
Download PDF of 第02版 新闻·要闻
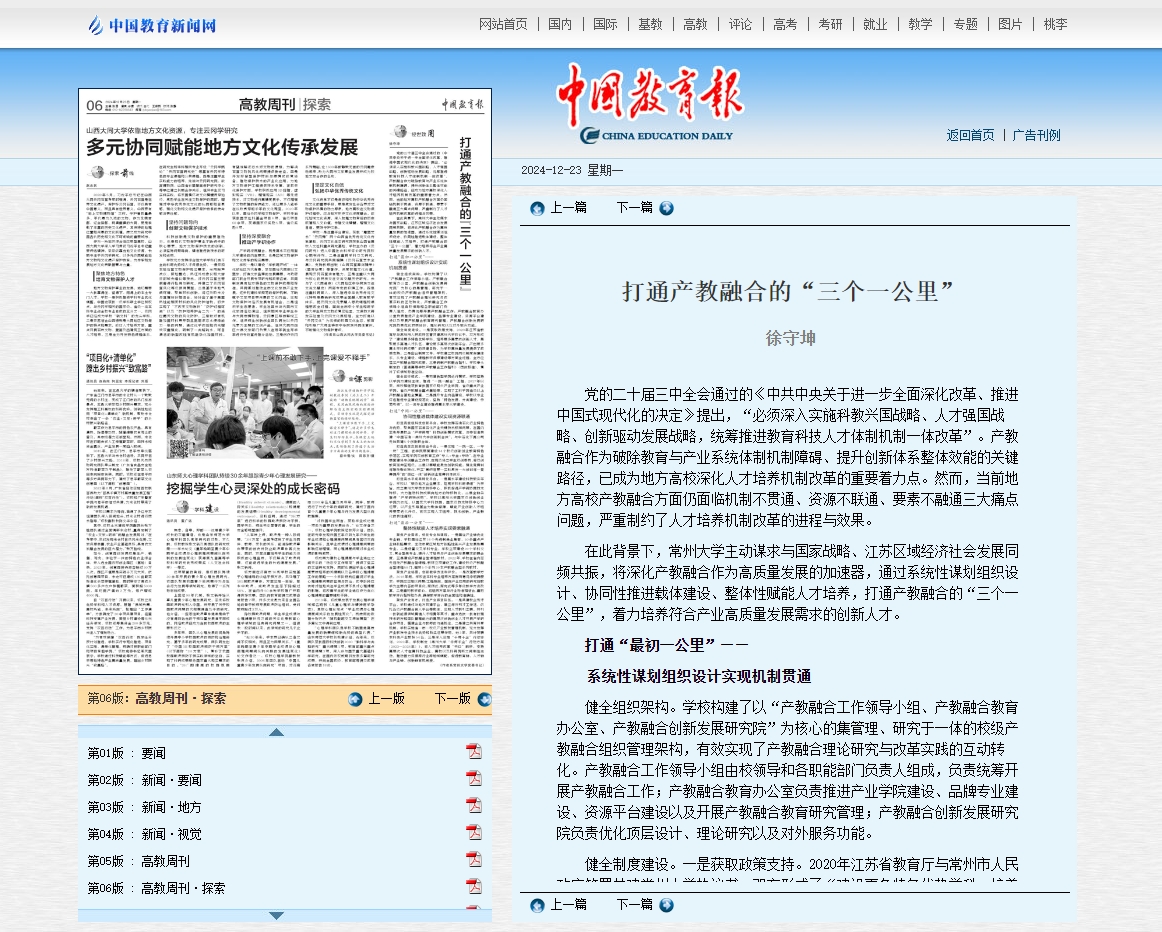[x=473, y=779]
